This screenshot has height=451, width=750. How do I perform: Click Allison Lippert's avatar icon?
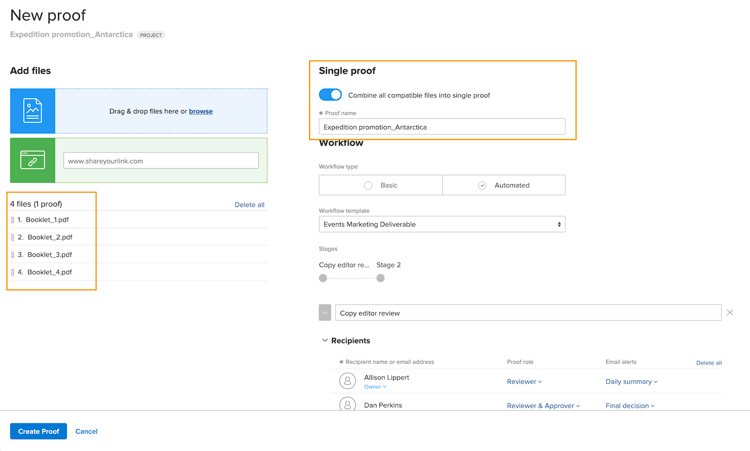347,381
